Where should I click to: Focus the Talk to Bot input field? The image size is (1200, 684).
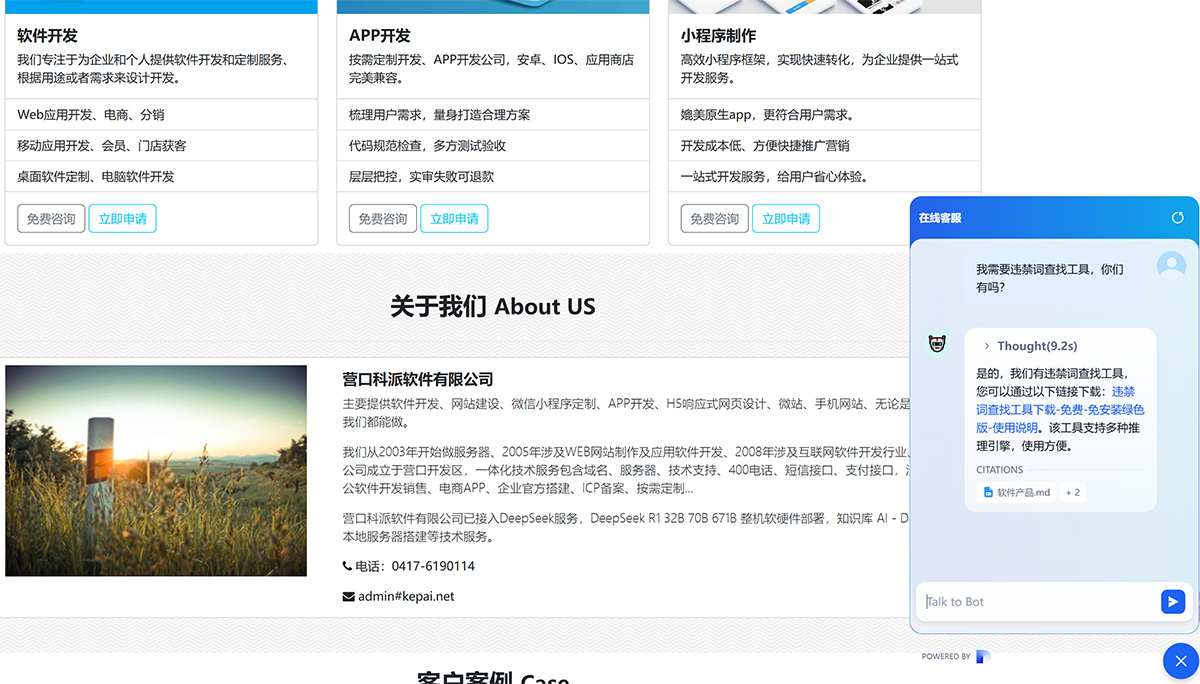coord(1037,602)
